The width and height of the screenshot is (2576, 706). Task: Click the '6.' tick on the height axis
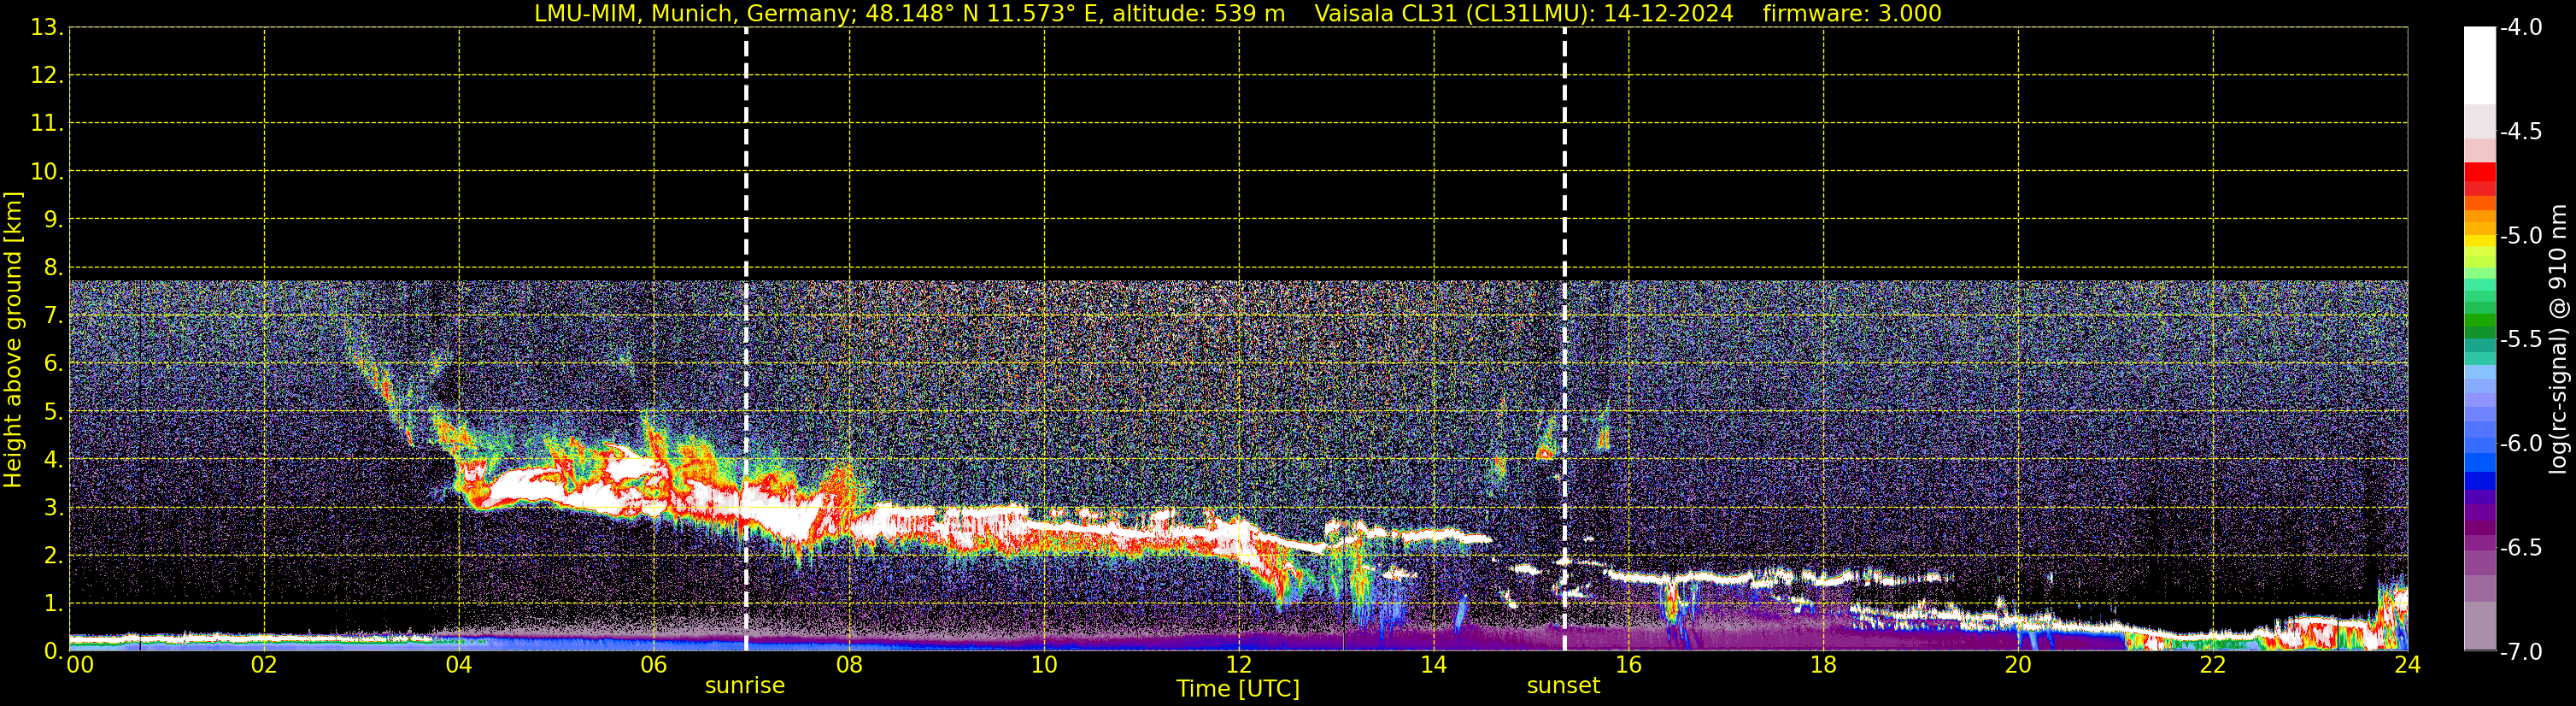pos(54,364)
